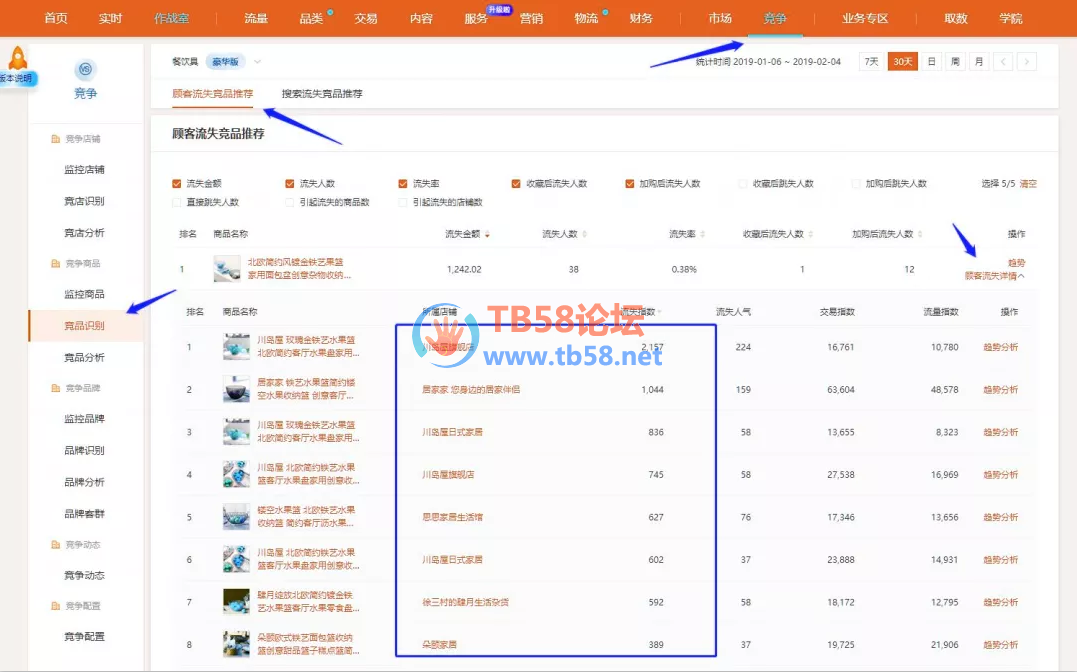1077x672 pixels.
Task: Open 竞品分析 in the left sidebar
Action: (x=84, y=357)
